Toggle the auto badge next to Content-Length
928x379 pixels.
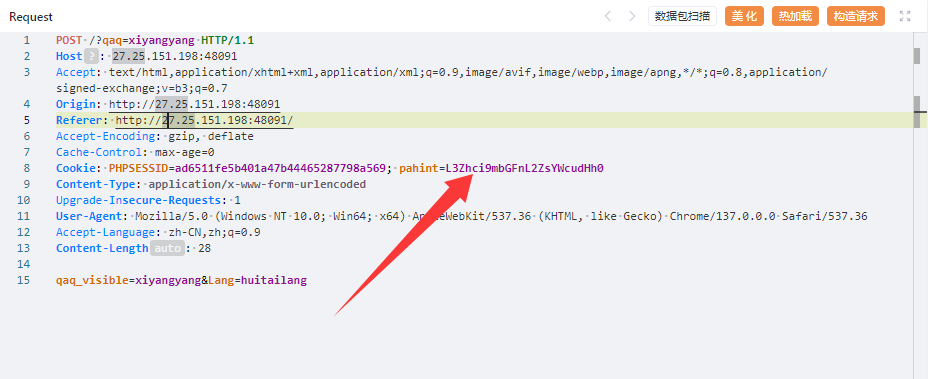coord(167,248)
